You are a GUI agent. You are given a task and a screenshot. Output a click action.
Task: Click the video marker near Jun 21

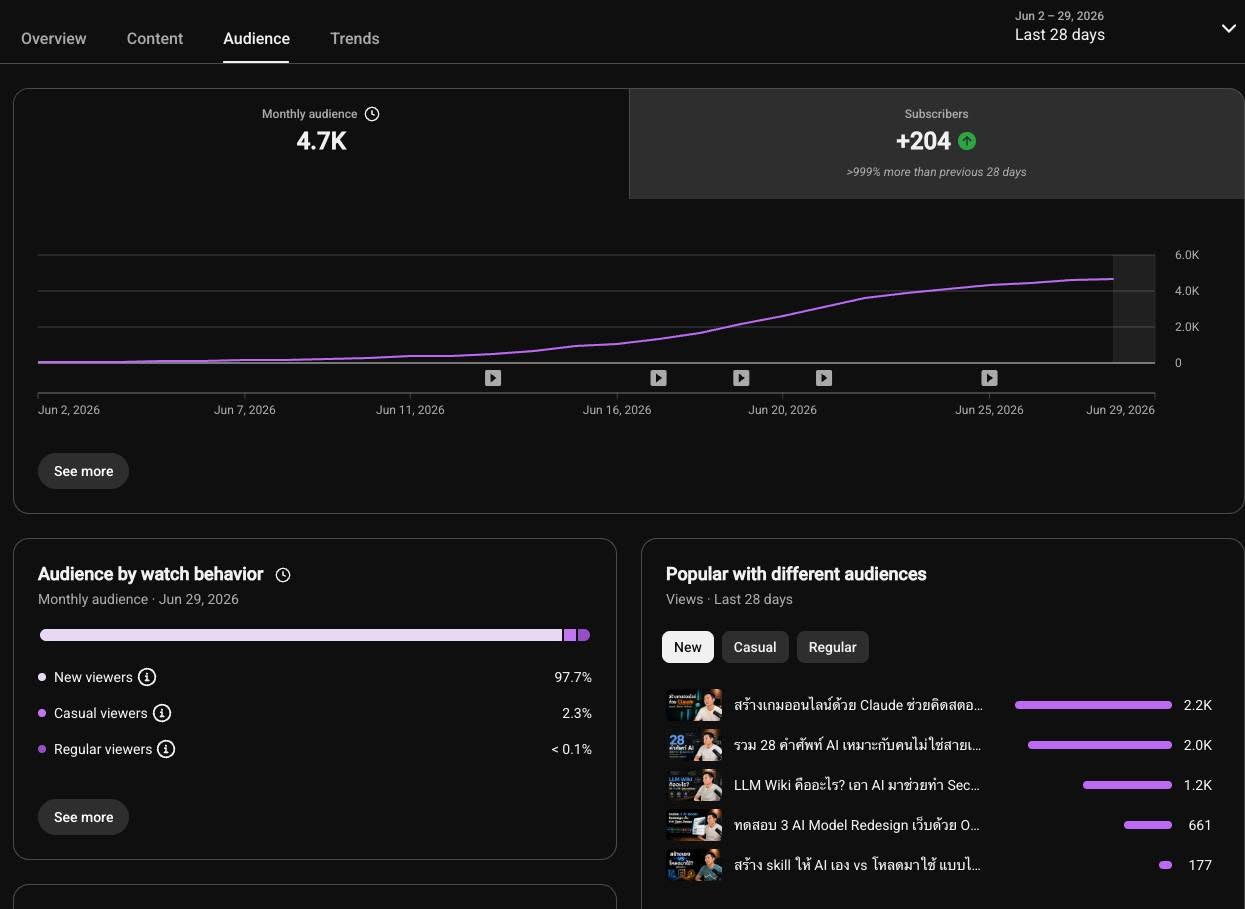(824, 378)
